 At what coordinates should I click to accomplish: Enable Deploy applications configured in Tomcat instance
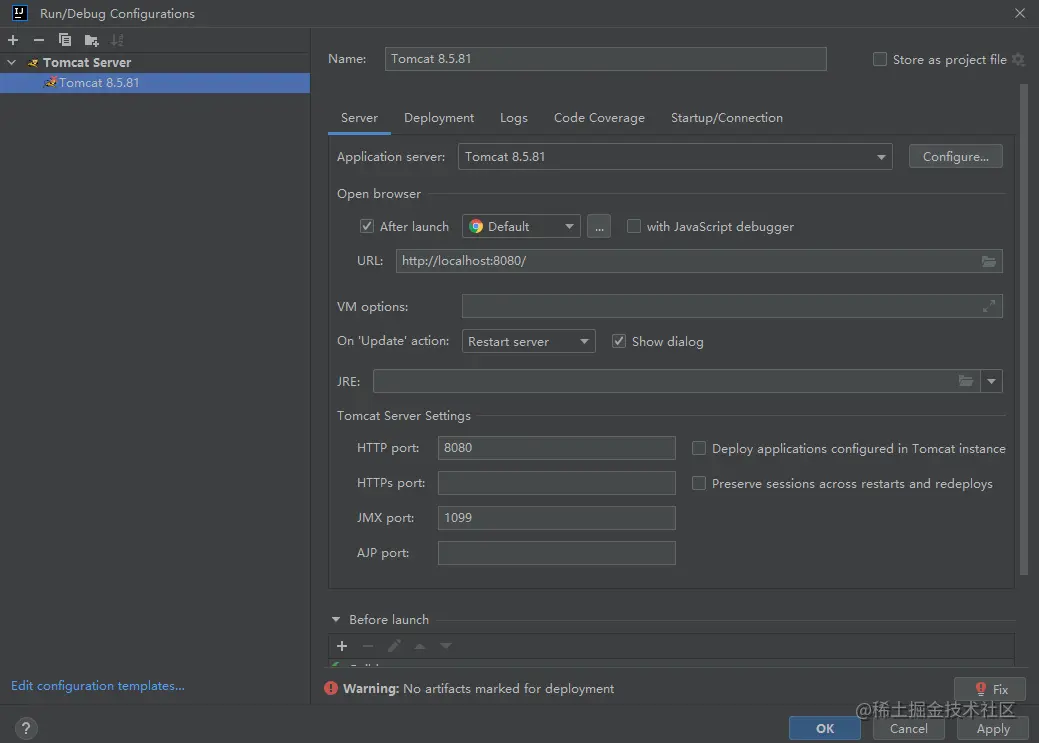[x=698, y=449]
